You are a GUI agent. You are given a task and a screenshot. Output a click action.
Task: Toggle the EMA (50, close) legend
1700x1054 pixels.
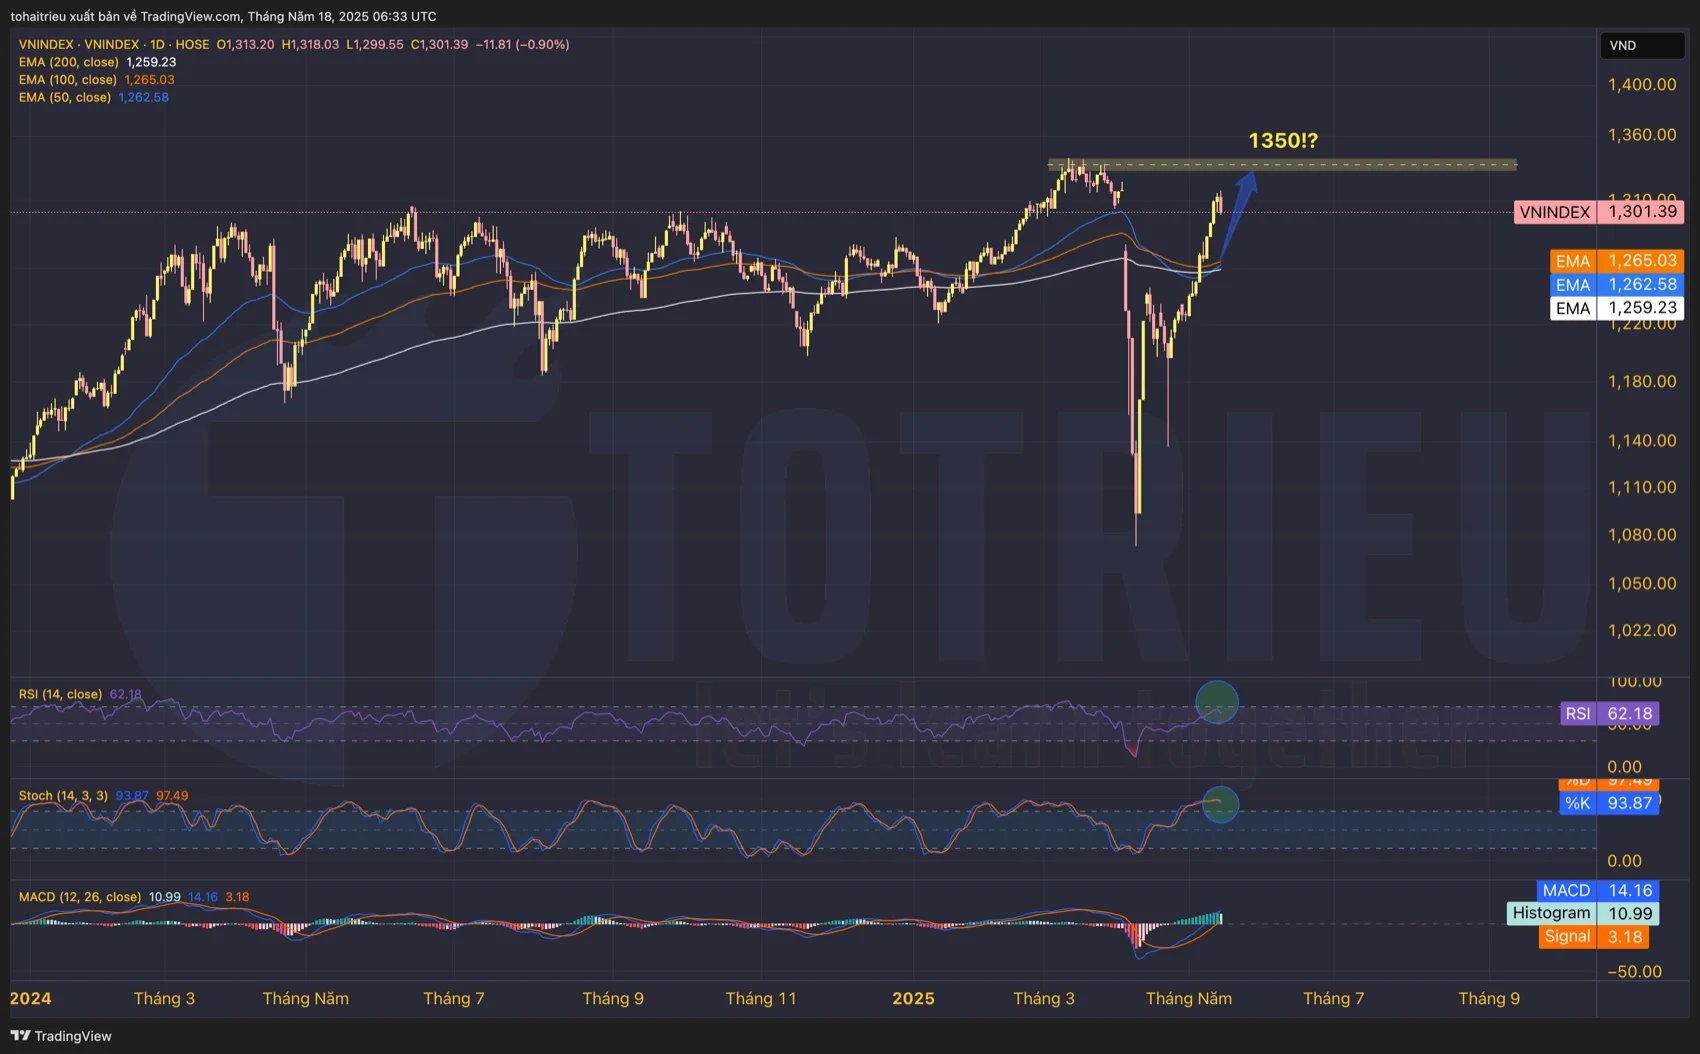pyautogui.click(x=65, y=98)
